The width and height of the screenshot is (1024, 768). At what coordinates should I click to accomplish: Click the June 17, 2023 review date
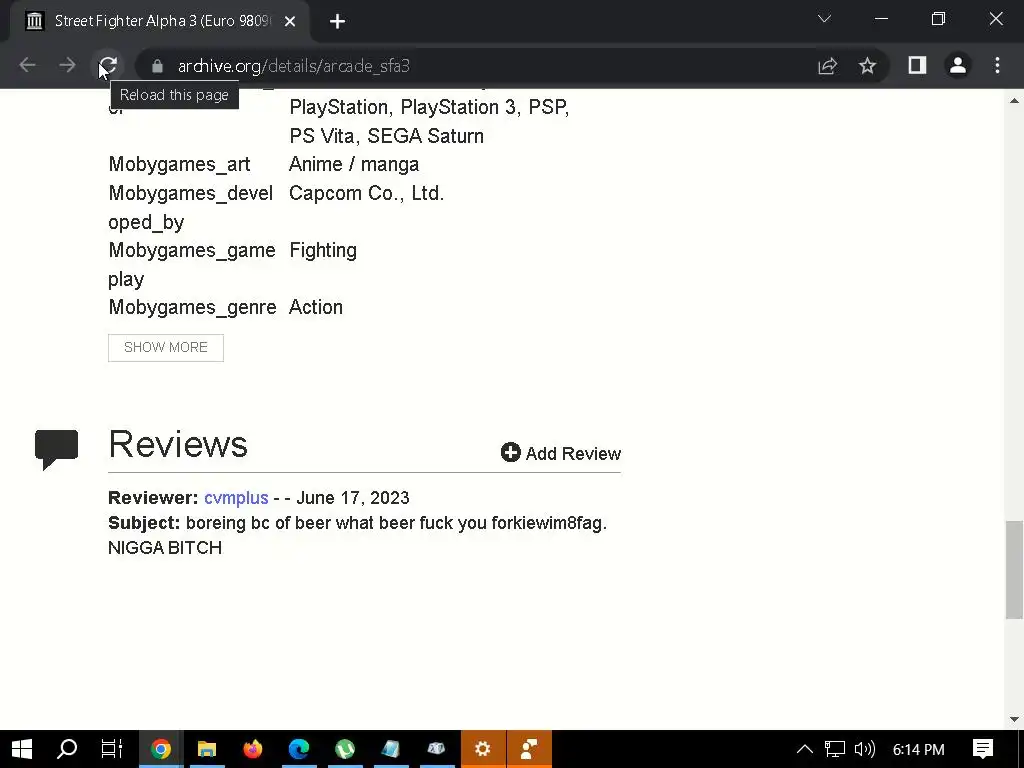(x=353, y=498)
